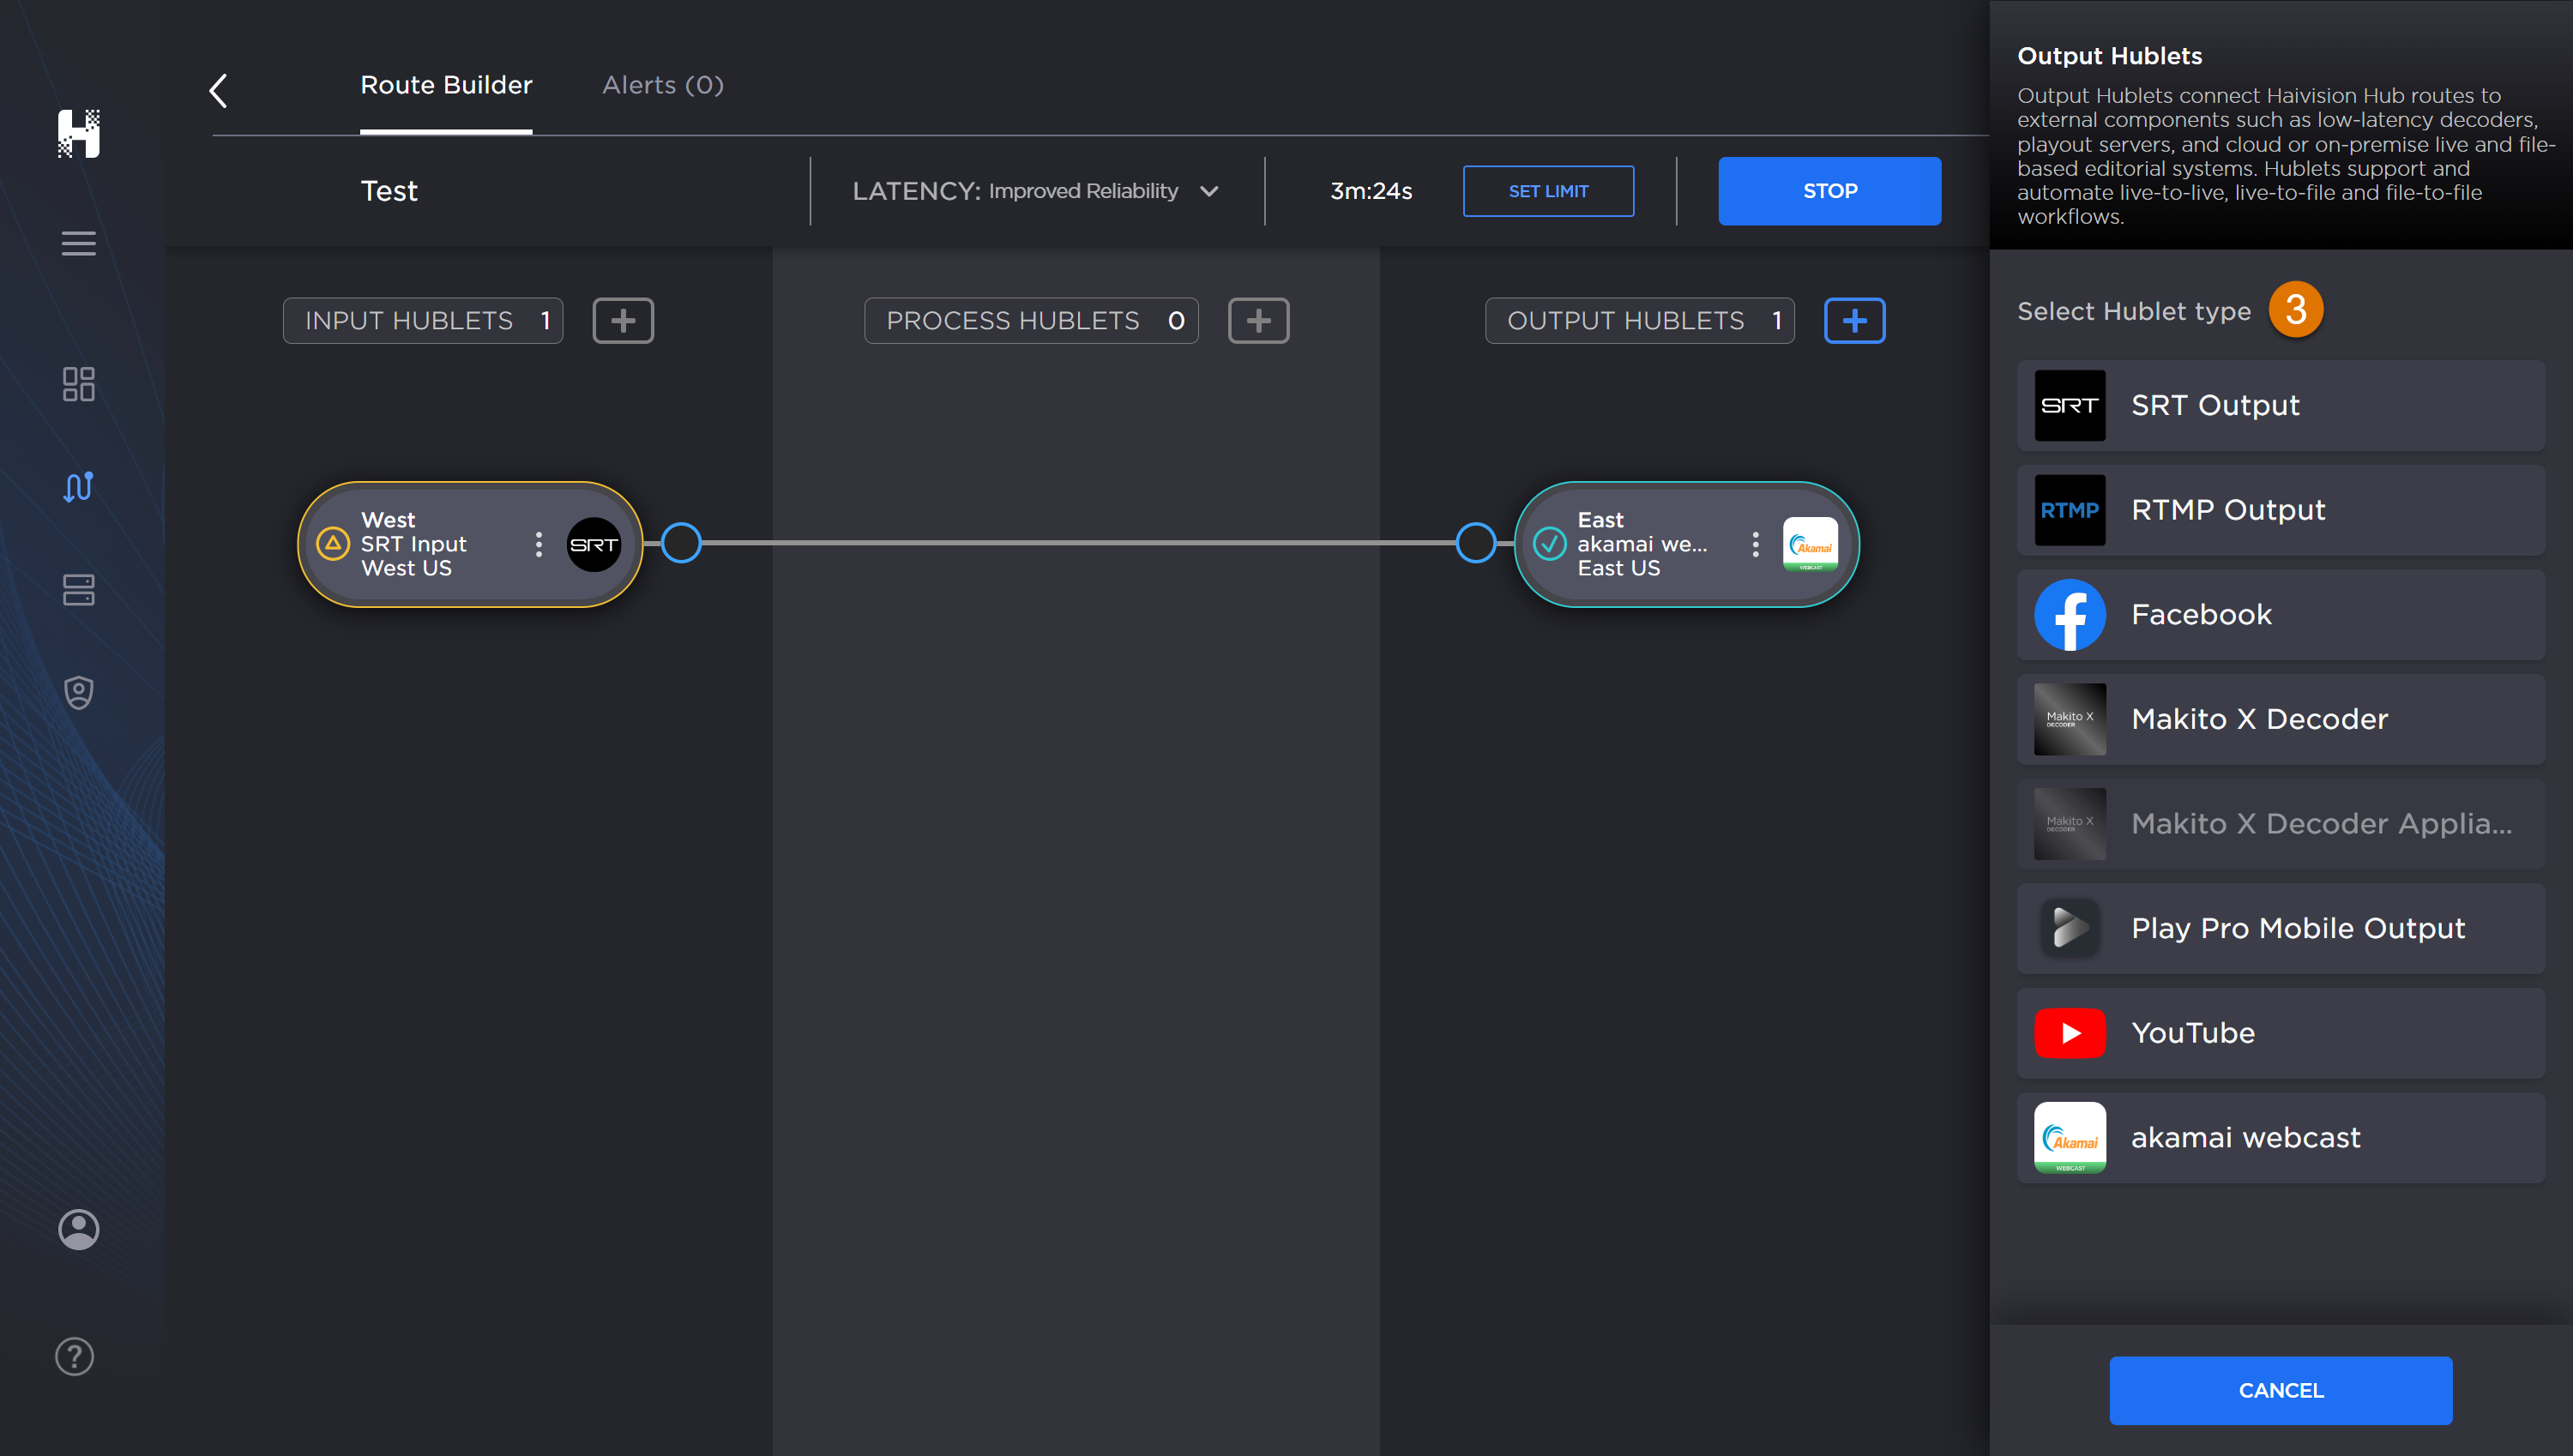Select the Makito X Decoder output
This screenshot has height=1456, width=2573.
(2280, 718)
